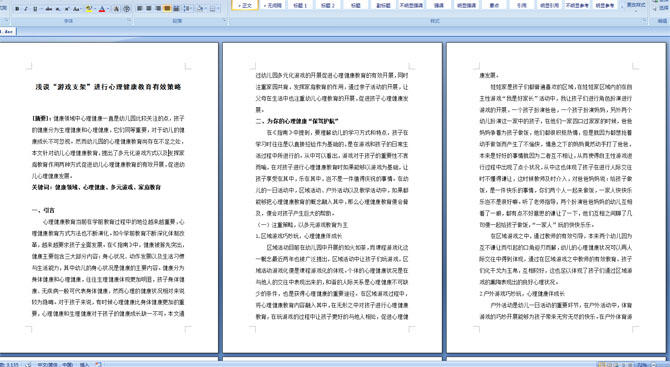This screenshot has height=367, width=670.
Task: Toggle italic formatting in the ribbon
Action: pyautogui.click(x=26, y=9)
